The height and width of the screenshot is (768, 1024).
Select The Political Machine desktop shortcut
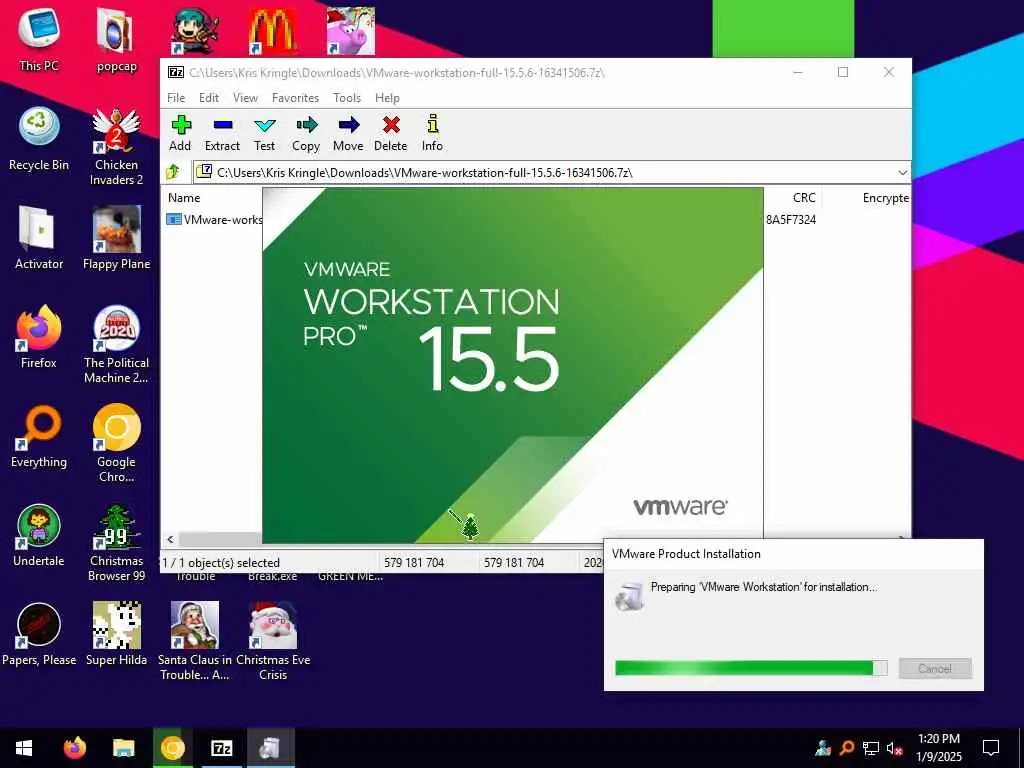116,344
